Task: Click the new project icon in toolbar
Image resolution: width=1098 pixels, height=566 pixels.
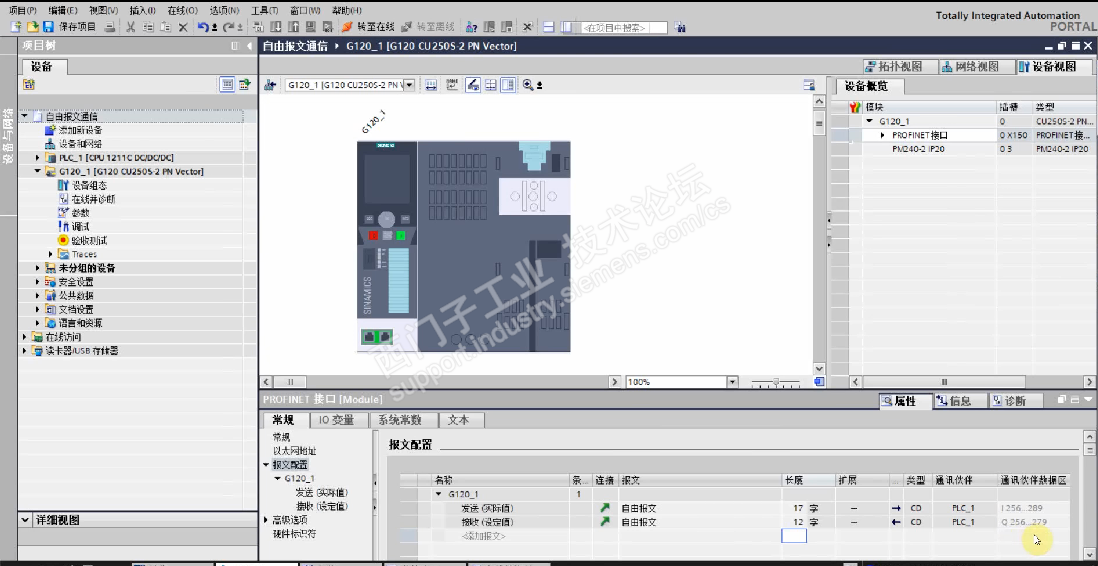Action: (x=16, y=27)
